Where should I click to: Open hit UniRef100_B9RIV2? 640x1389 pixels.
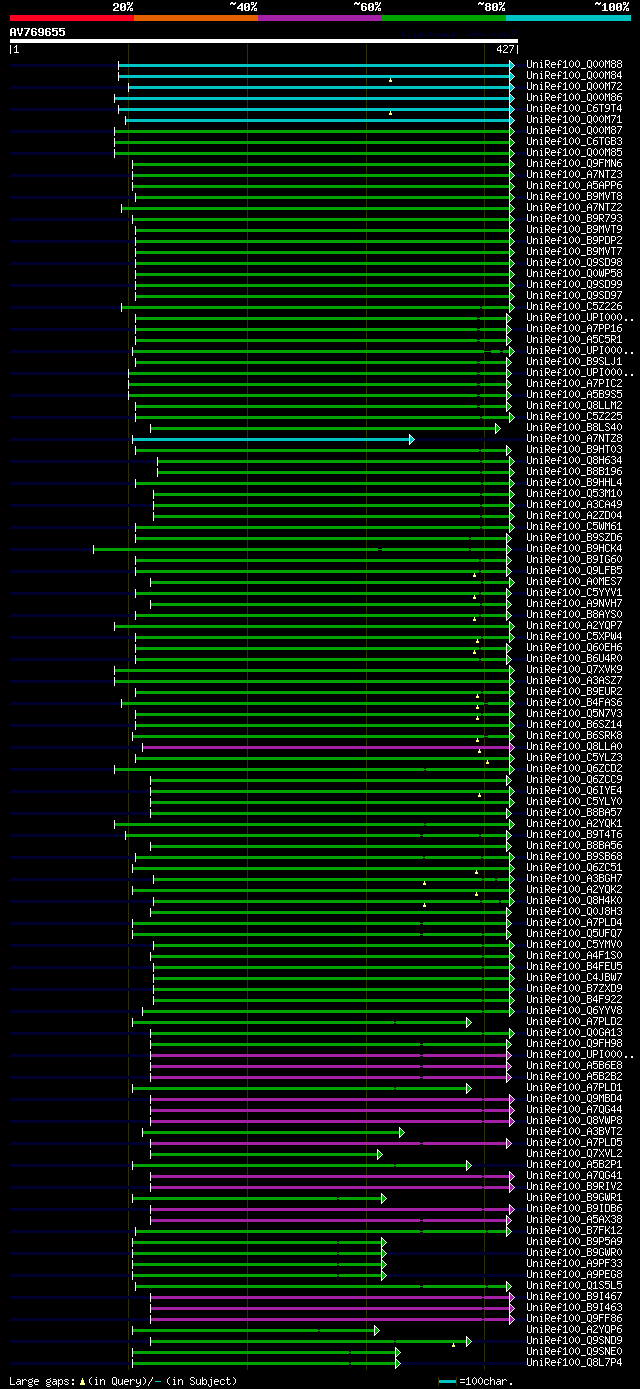click(x=574, y=1187)
